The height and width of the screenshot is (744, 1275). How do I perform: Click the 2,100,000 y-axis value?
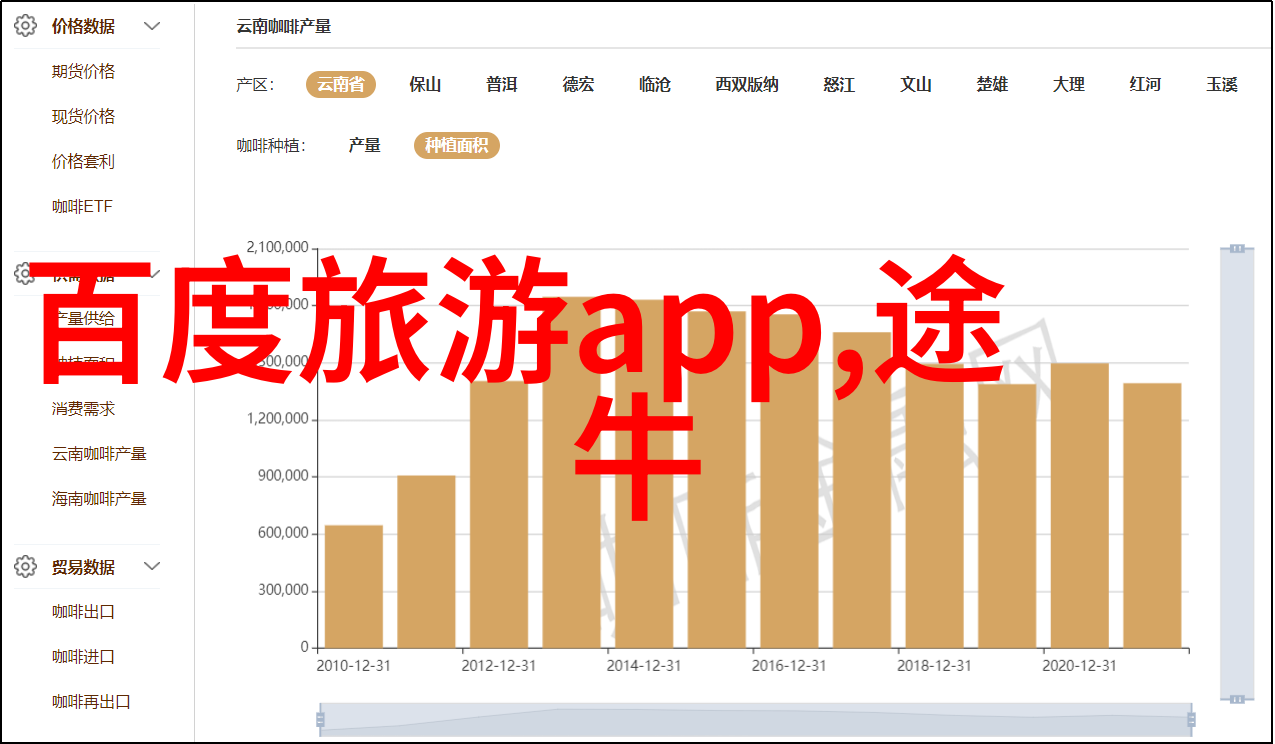(x=277, y=248)
